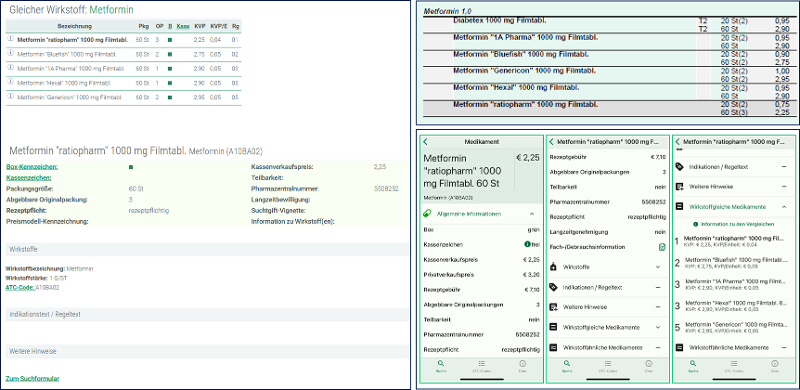
Task: Open the Über tab on the Medikament phone screen
Action: click(522, 366)
